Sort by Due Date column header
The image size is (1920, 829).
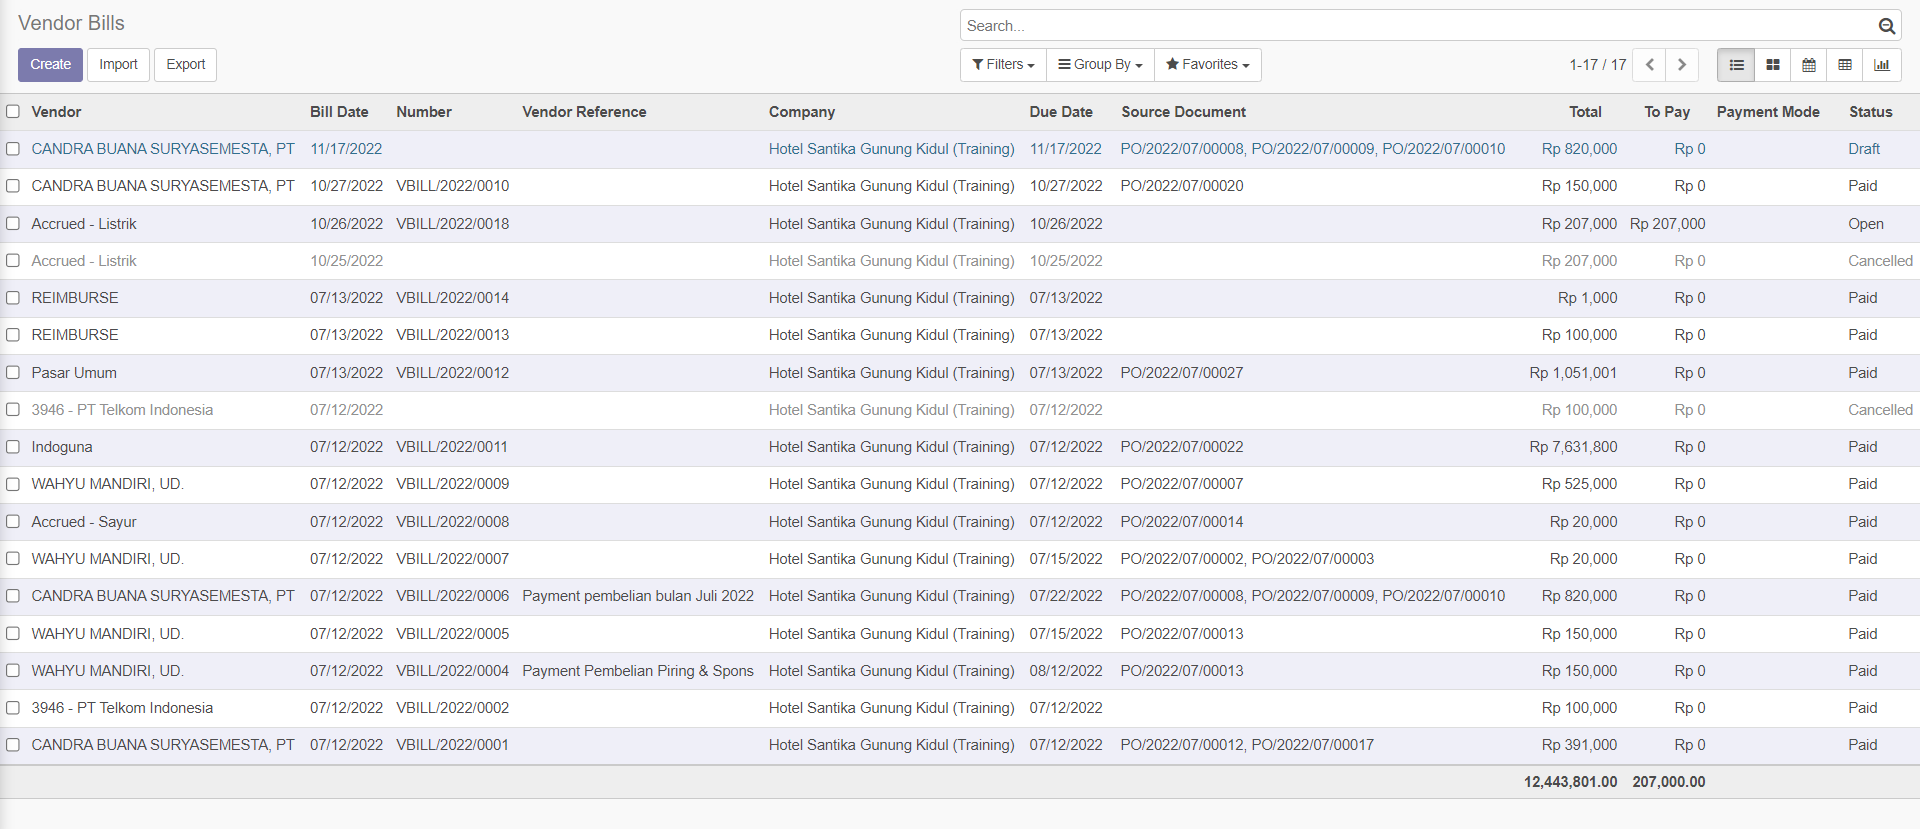coord(1061,112)
